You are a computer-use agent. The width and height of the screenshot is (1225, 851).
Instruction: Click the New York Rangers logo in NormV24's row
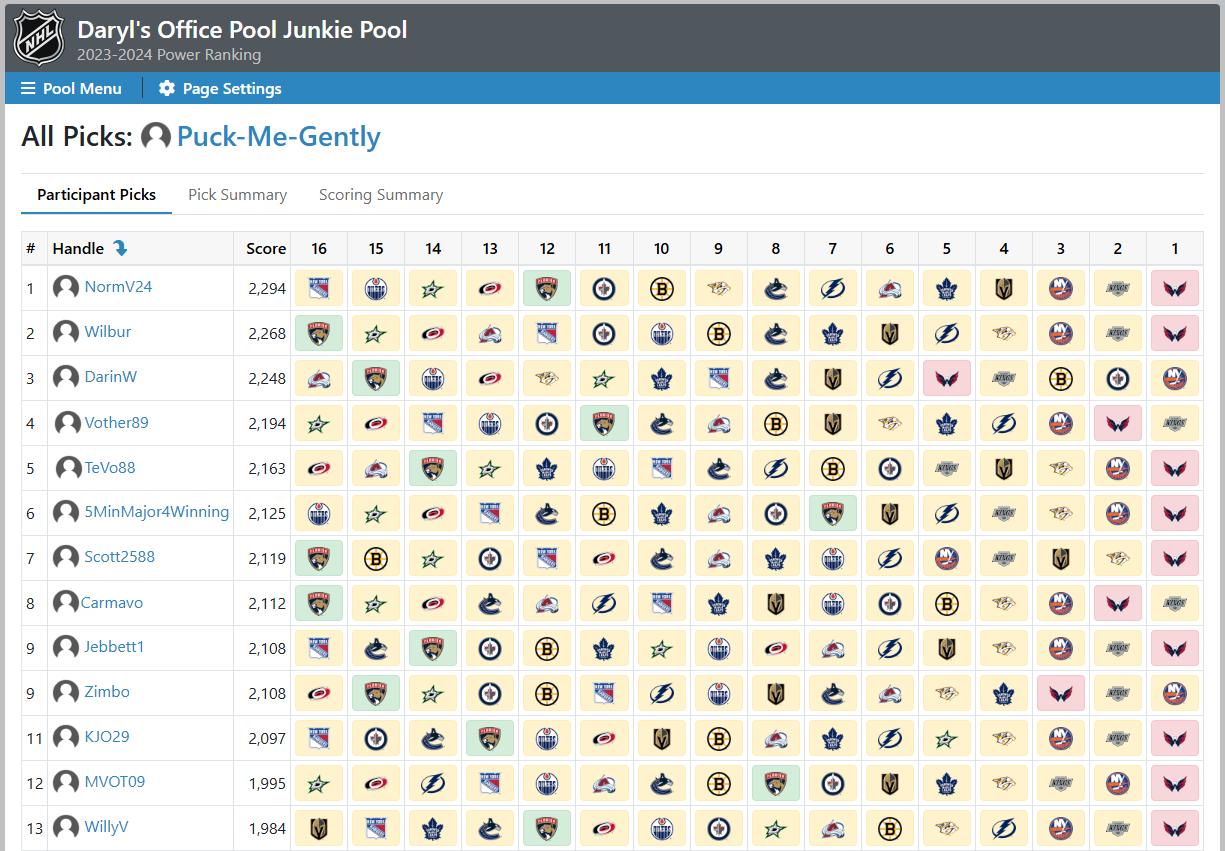click(319, 288)
